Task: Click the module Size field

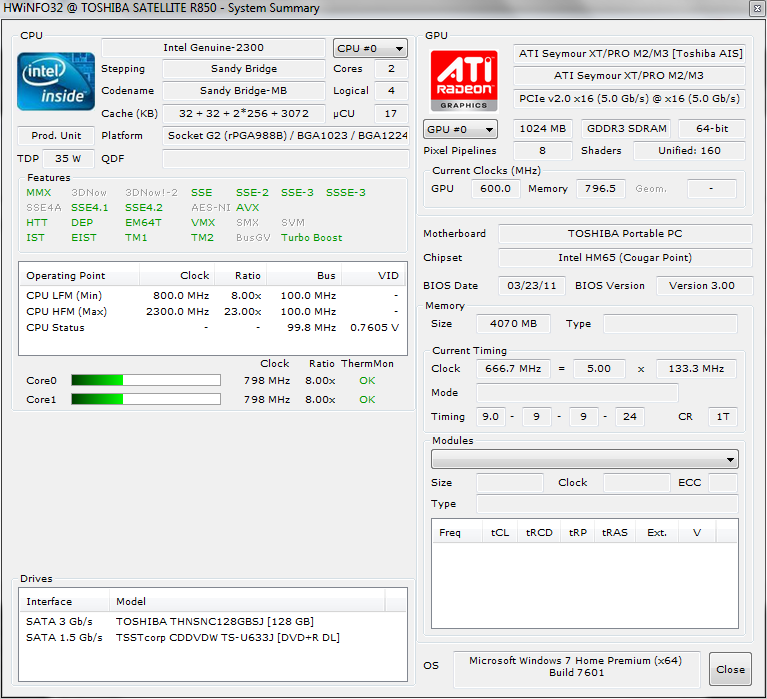Action: [510, 483]
